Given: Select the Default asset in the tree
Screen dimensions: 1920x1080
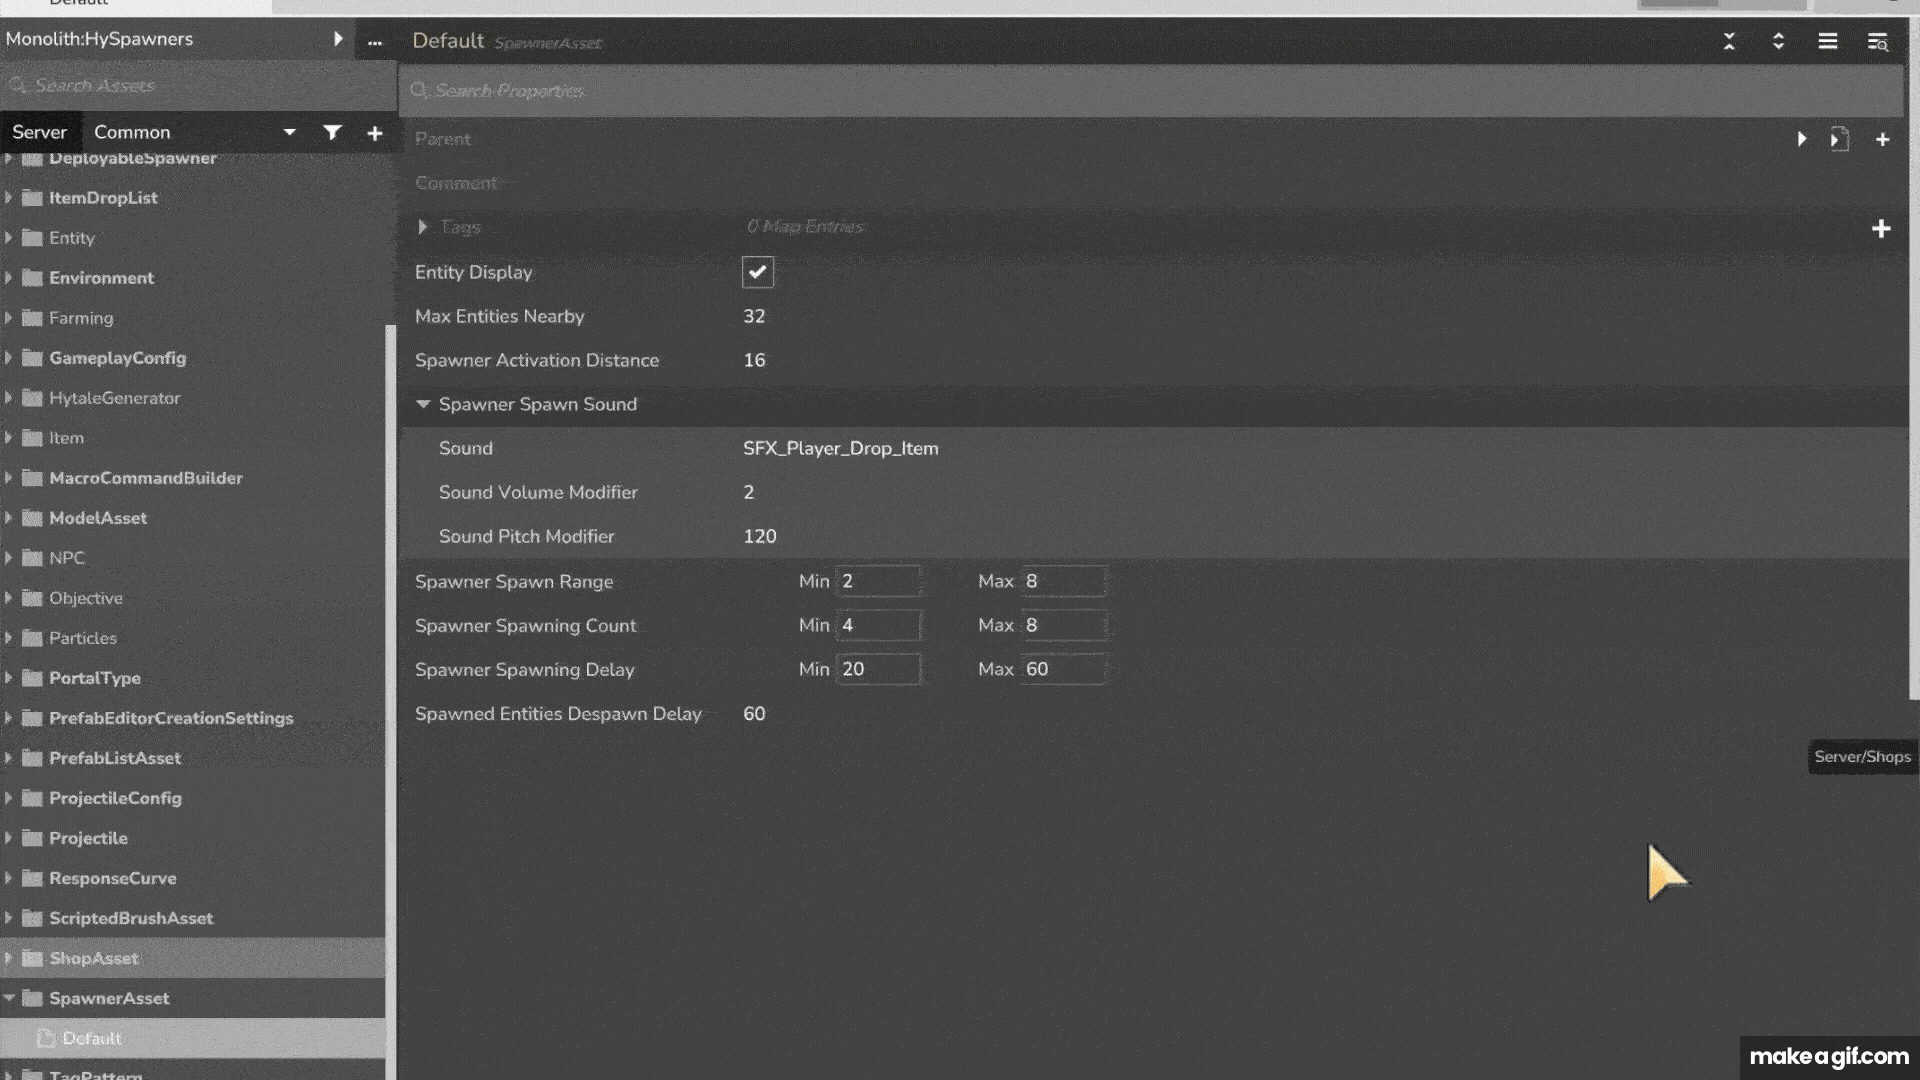Looking at the screenshot, I should (91, 1038).
